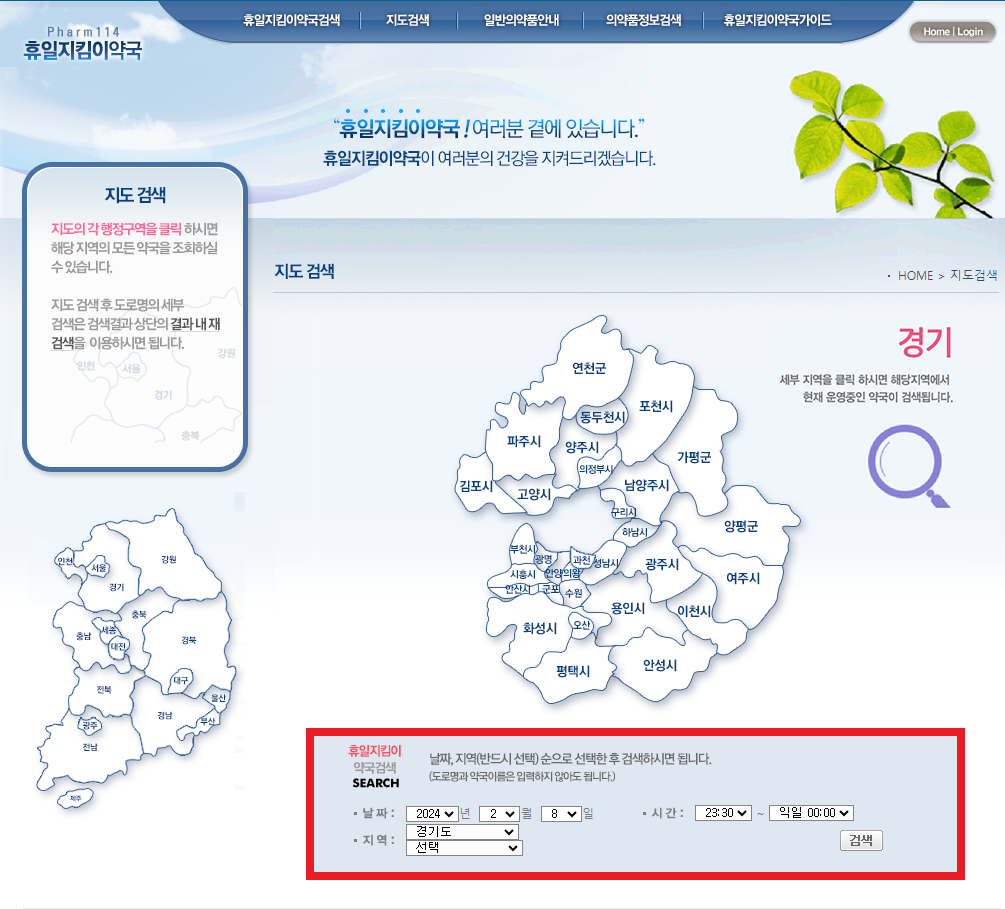Viewport: 1005px width, 909px height.
Task: Open the year dropdown showing 2024
Action: (433, 813)
